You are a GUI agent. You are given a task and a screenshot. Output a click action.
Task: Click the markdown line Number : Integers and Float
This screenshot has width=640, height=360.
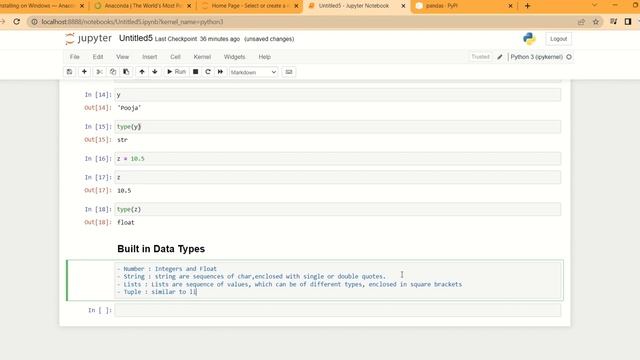167,269
